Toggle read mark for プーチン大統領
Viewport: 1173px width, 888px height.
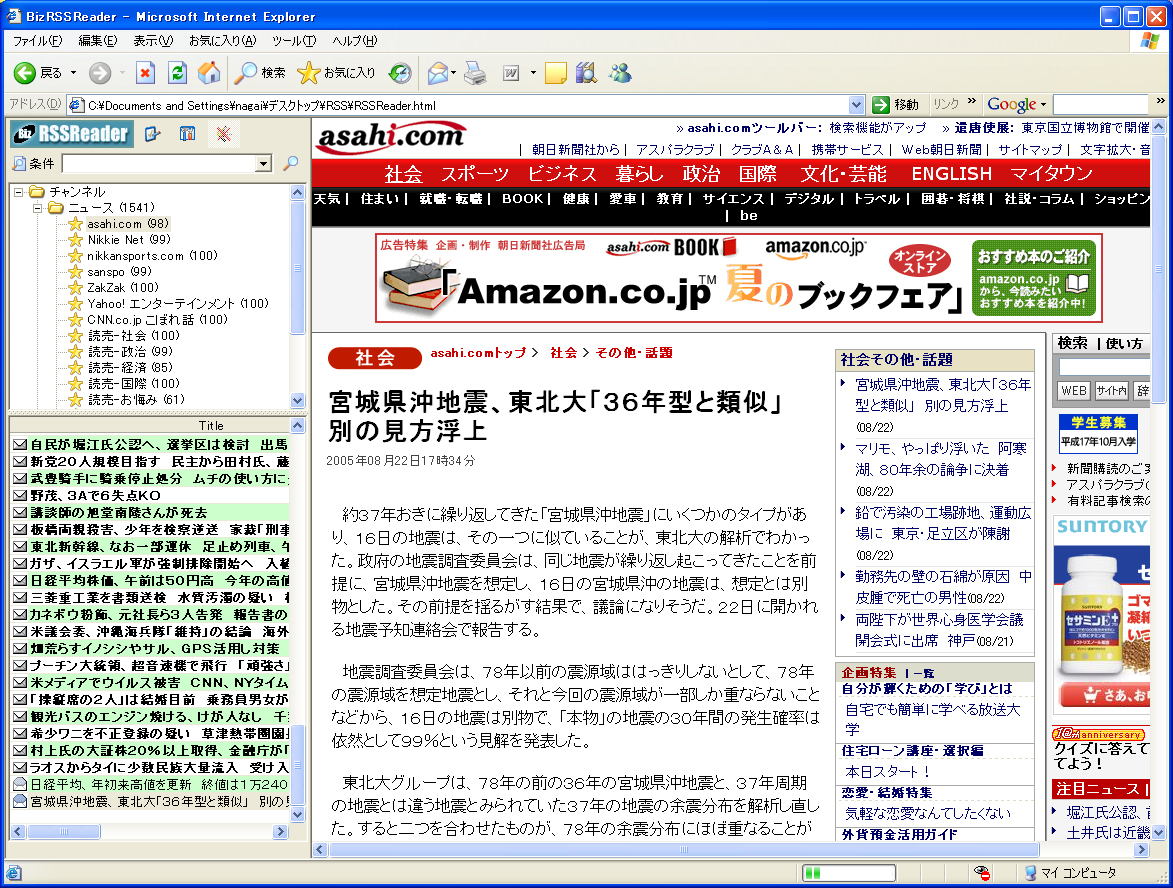pos(21,665)
